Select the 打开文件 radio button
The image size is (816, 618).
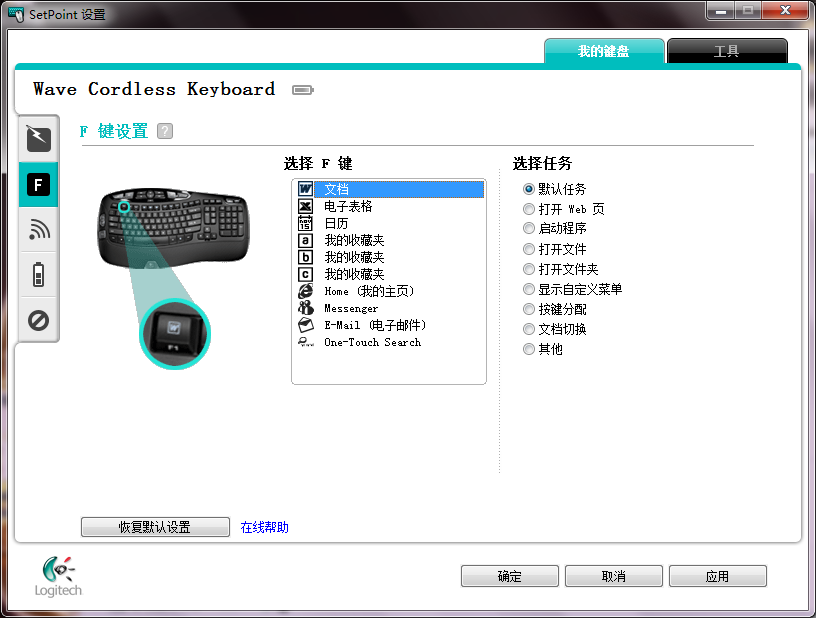pos(529,249)
